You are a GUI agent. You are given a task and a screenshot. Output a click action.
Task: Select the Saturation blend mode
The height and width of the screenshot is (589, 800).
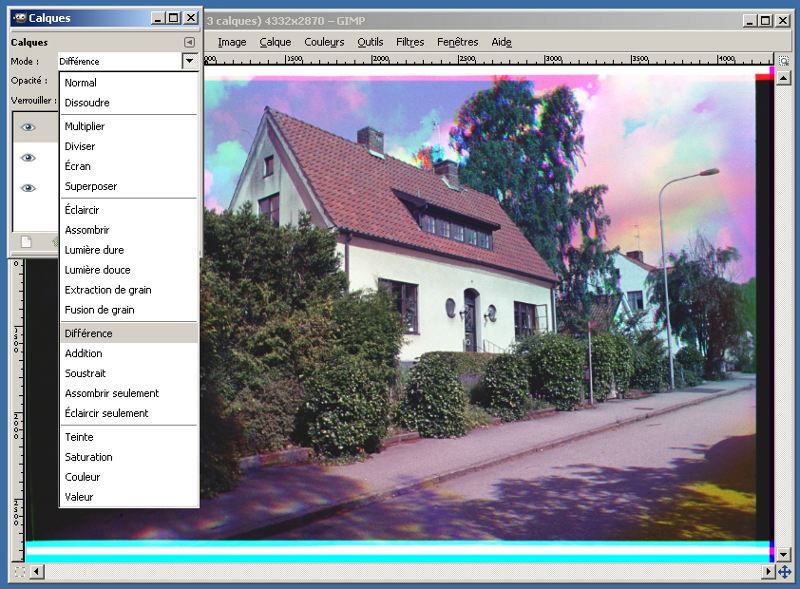(88, 457)
